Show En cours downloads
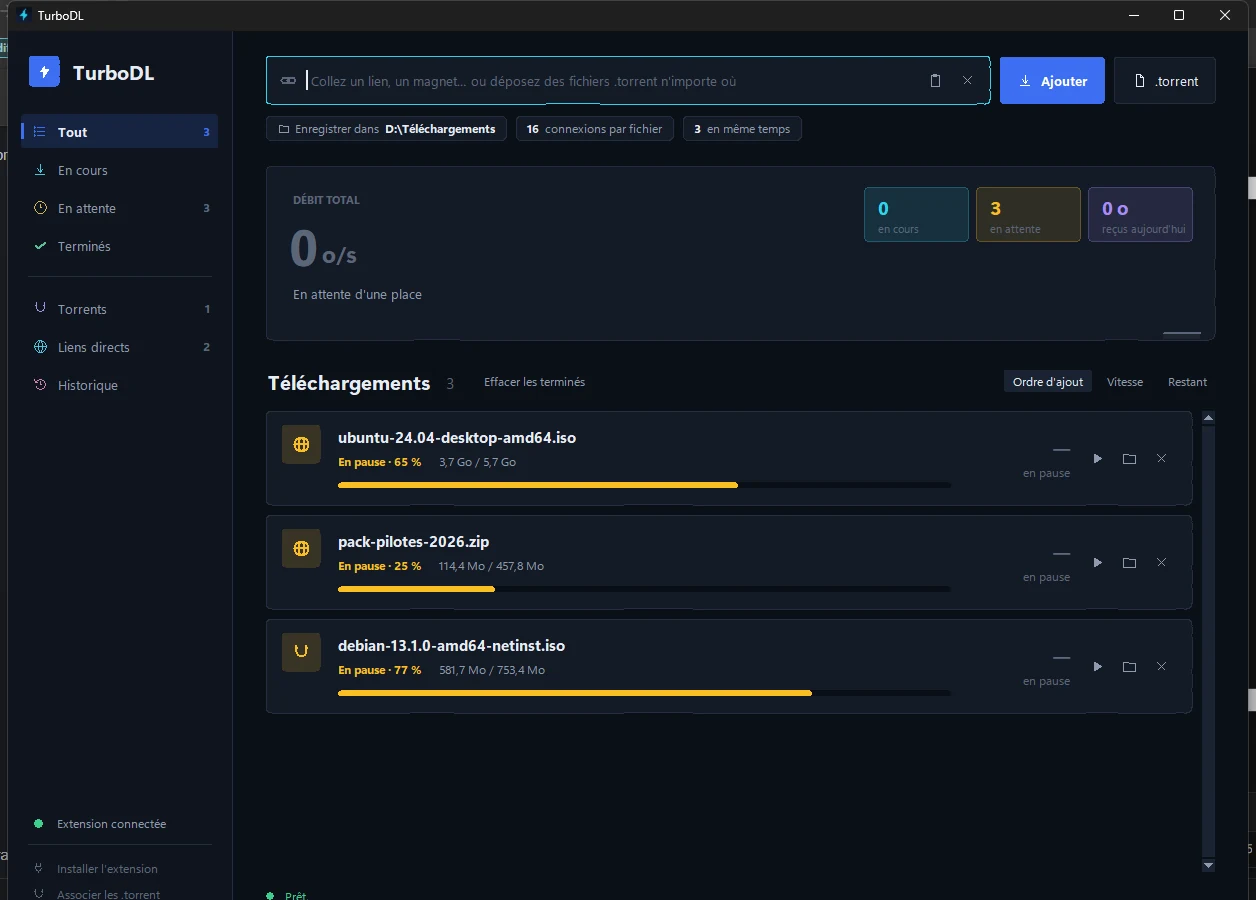The height and width of the screenshot is (900, 1256). [120, 170]
